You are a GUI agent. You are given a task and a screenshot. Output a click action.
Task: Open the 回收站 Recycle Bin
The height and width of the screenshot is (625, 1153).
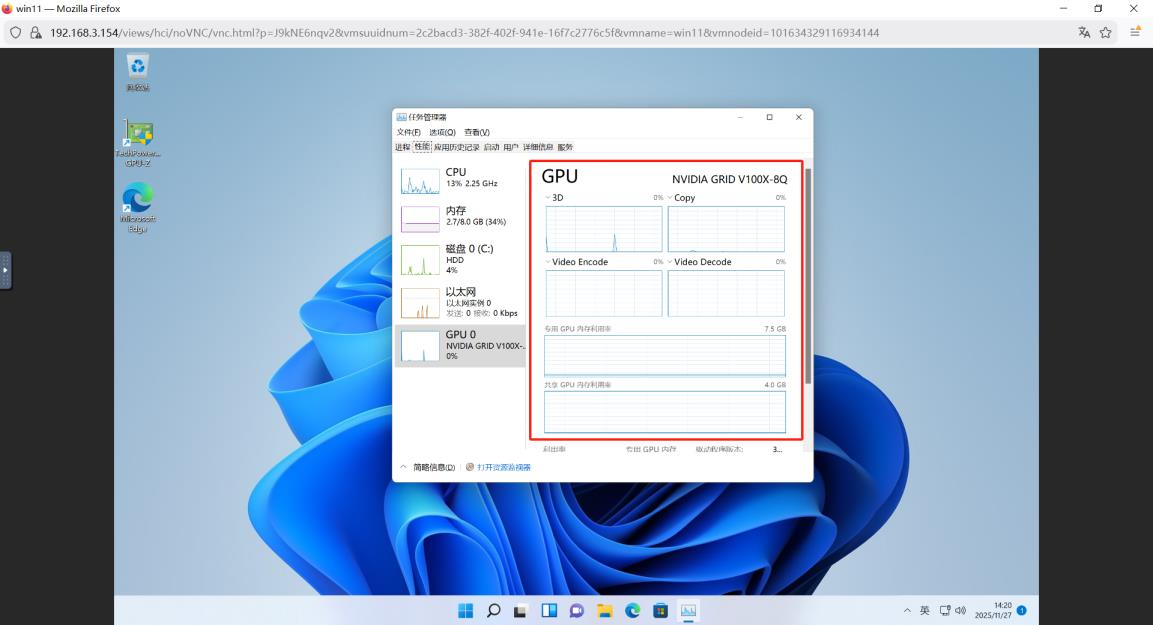[x=137, y=68]
